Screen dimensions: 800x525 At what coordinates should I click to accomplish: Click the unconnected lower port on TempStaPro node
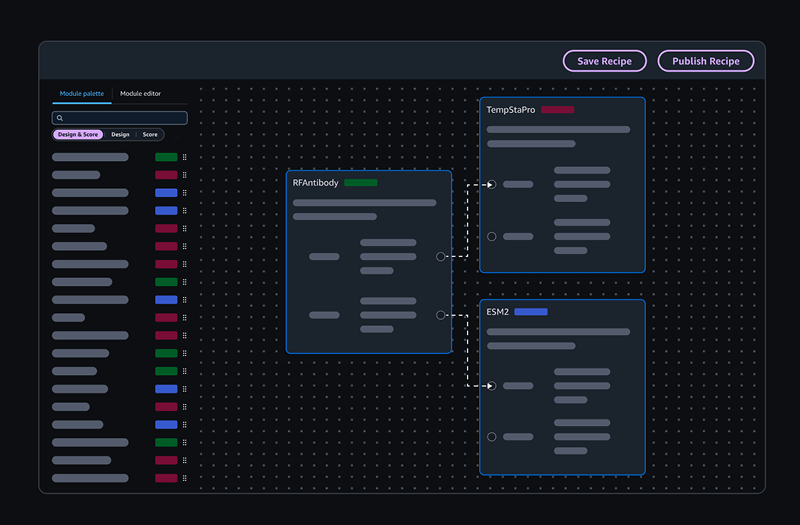[x=491, y=237]
